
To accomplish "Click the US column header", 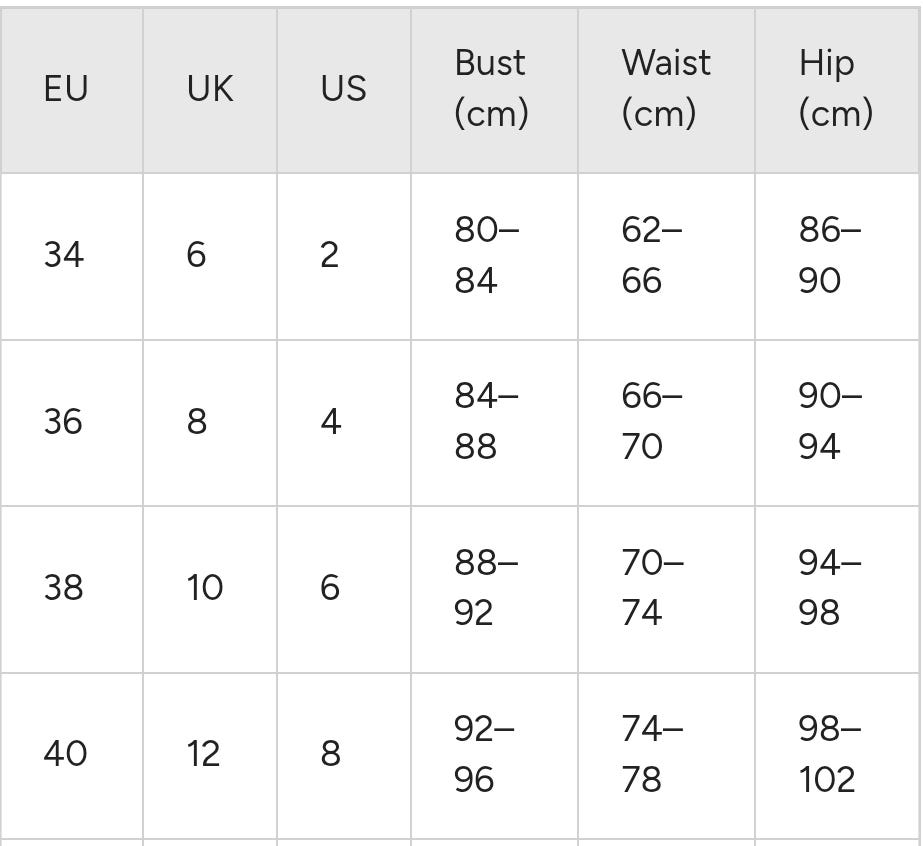I will pyautogui.click(x=343, y=89).
